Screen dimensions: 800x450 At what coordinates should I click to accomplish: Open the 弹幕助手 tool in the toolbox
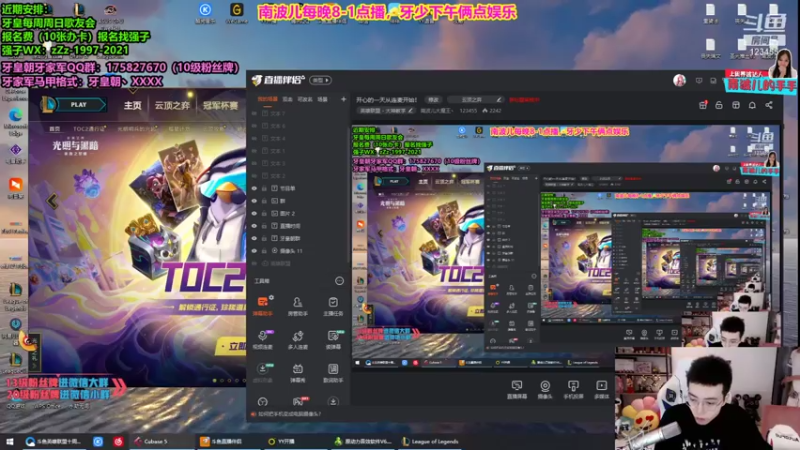(263, 306)
